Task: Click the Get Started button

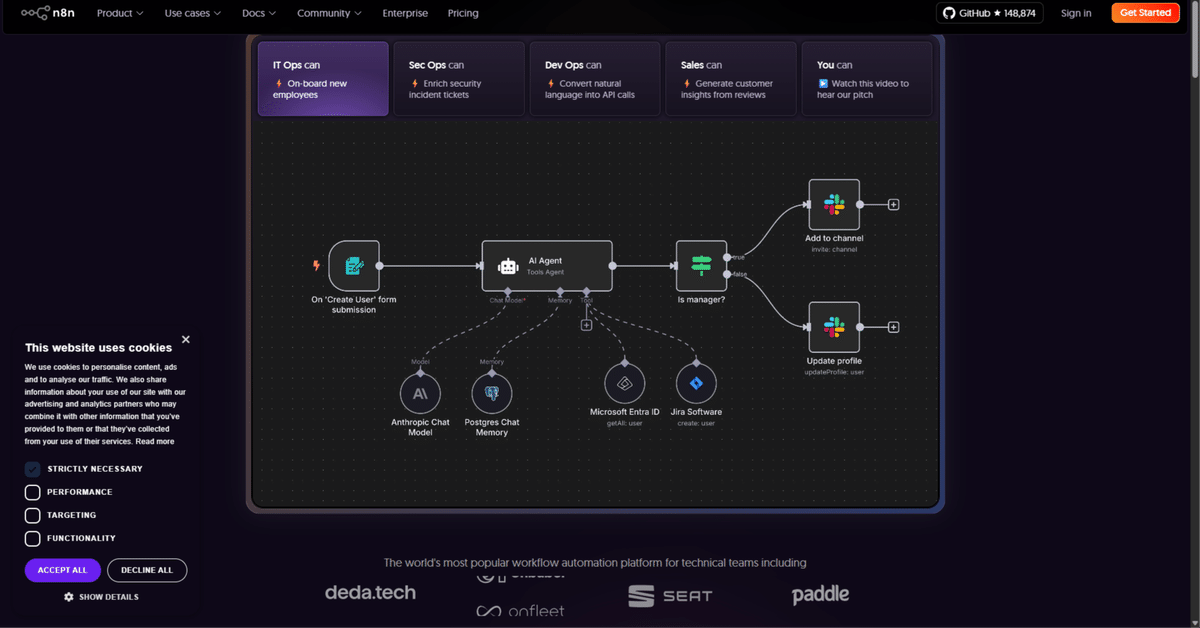Action: pyautogui.click(x=1145, y=13)
